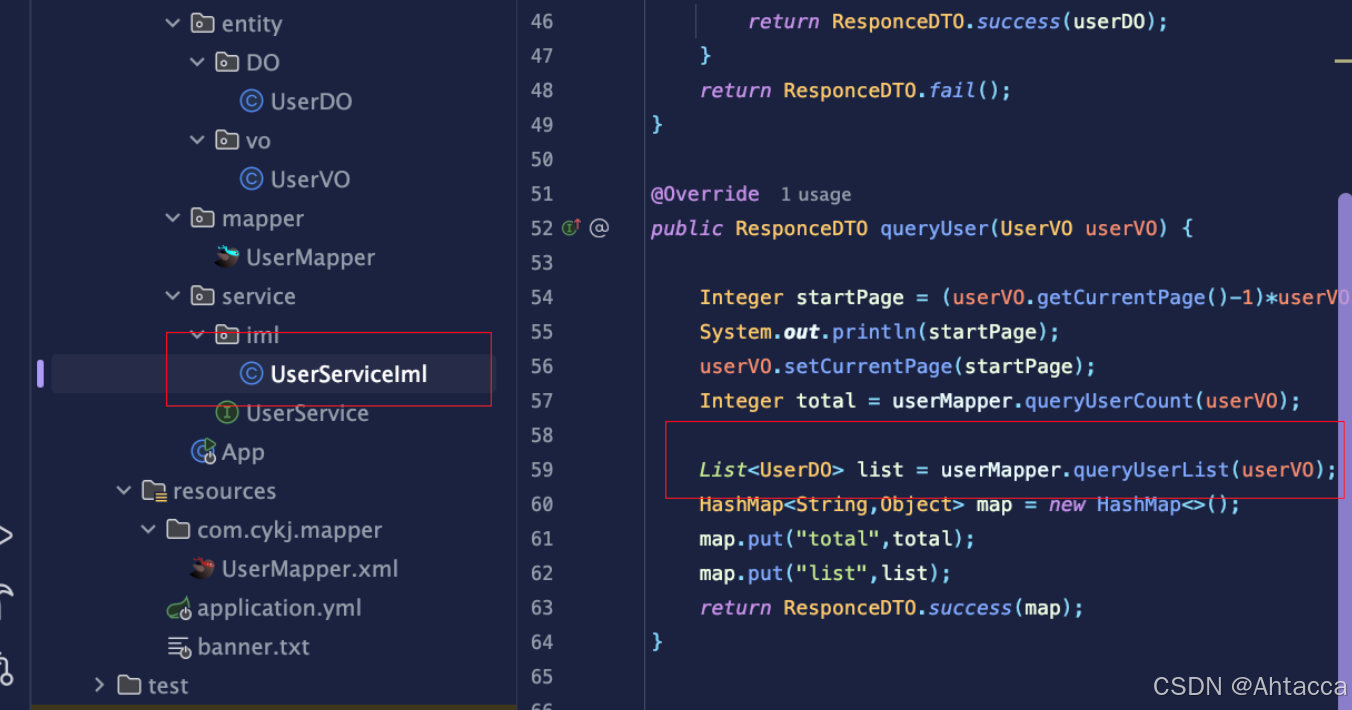Click the implements-method gutter icon on line 52
The image size is (1352, 710).
[571, 228]
